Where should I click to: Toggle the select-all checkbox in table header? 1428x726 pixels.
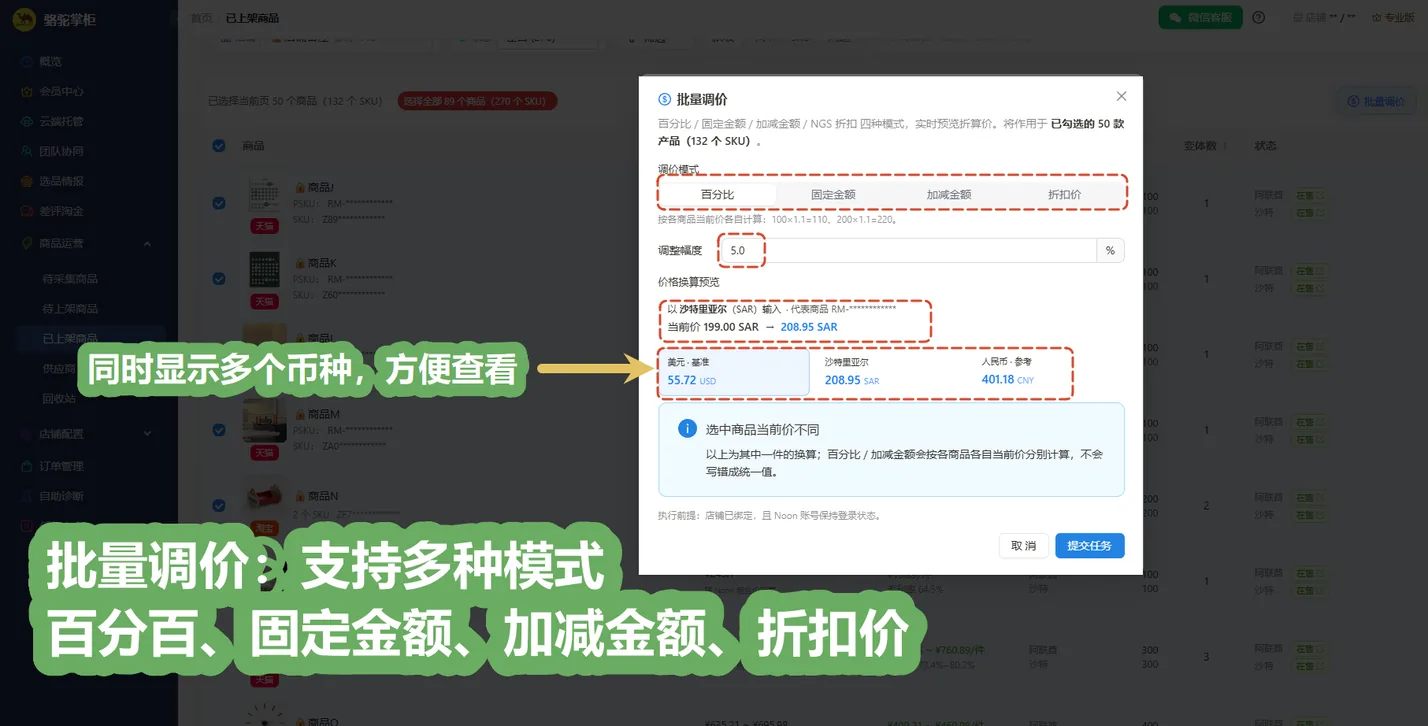tap(219, 146)
